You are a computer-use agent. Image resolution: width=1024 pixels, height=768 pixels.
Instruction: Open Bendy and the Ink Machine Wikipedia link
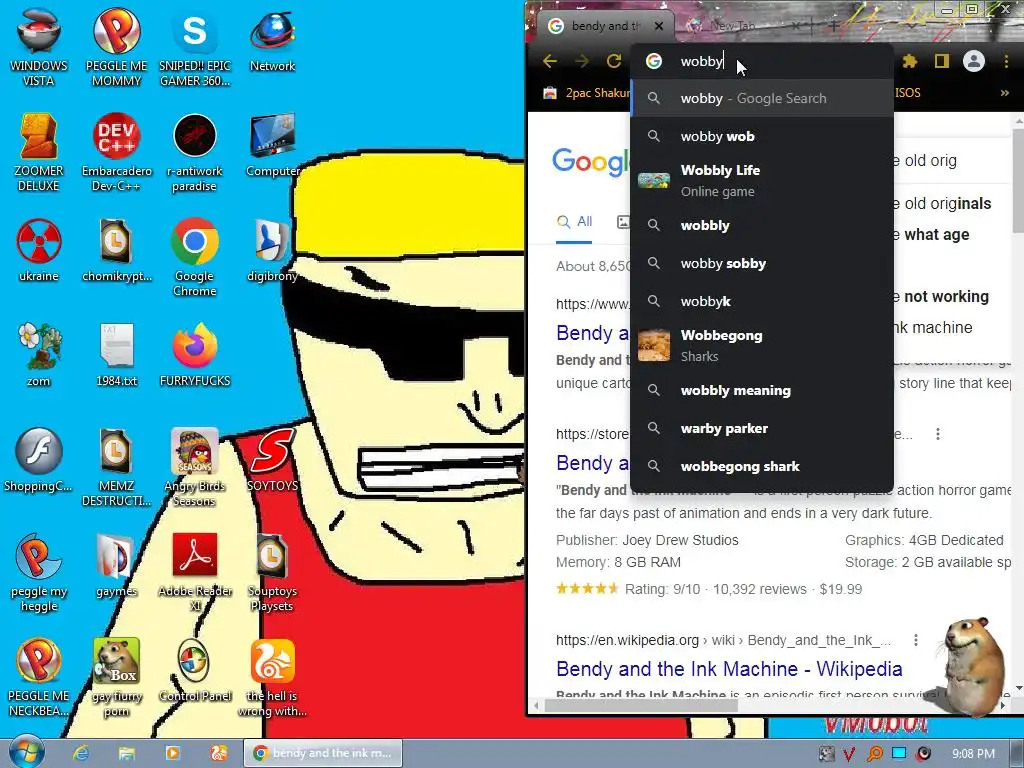729,669
